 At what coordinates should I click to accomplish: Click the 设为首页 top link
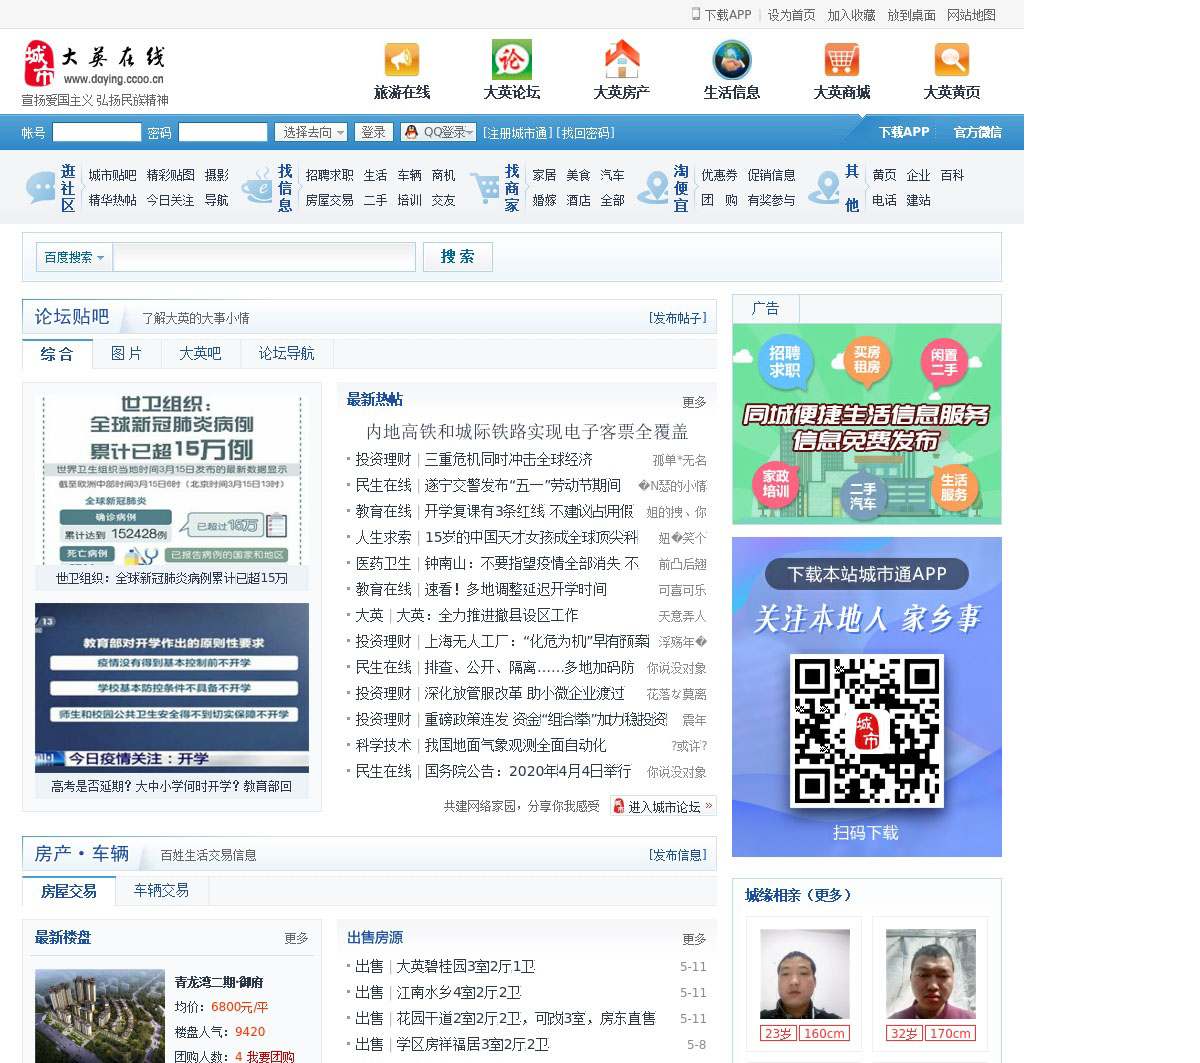791,15
